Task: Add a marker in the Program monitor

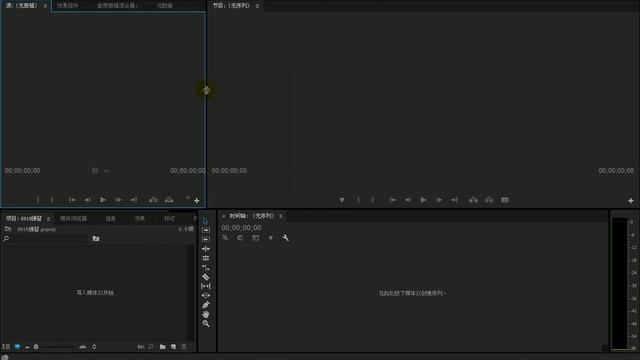Action: (x=342, y=200)
